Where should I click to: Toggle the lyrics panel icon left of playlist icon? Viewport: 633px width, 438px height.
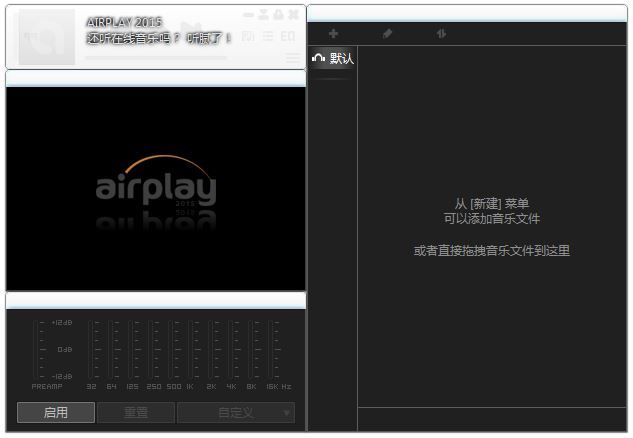coord(248,37)
